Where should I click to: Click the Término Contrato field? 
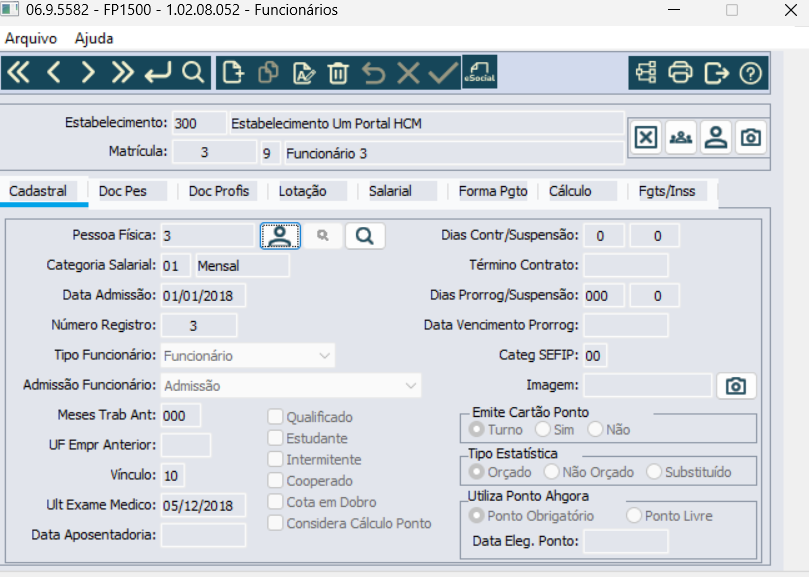point(626,265)
